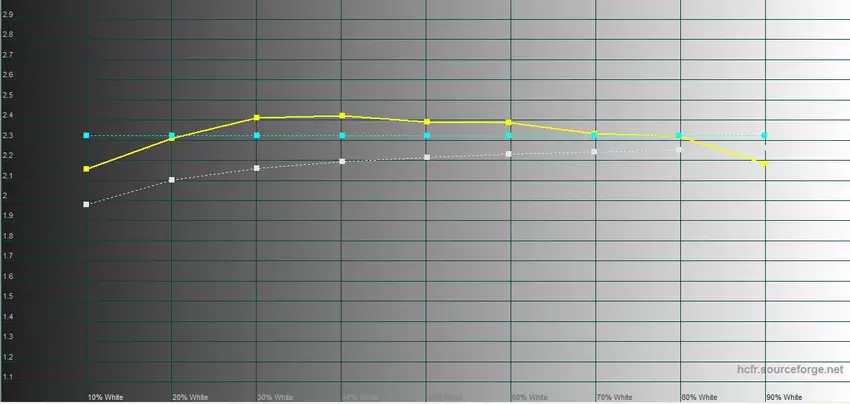Select the "70% White" x-axis label
This screenshot has height=404, width=850.
[613, 397]
